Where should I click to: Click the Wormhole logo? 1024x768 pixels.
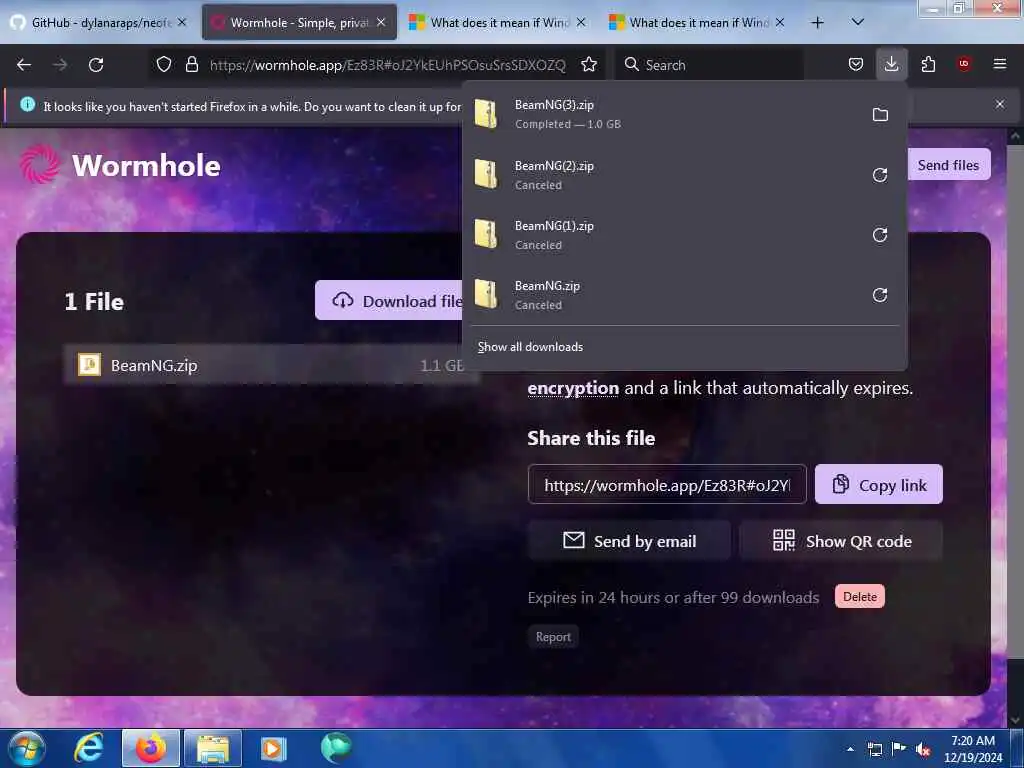tap(120, 165)
